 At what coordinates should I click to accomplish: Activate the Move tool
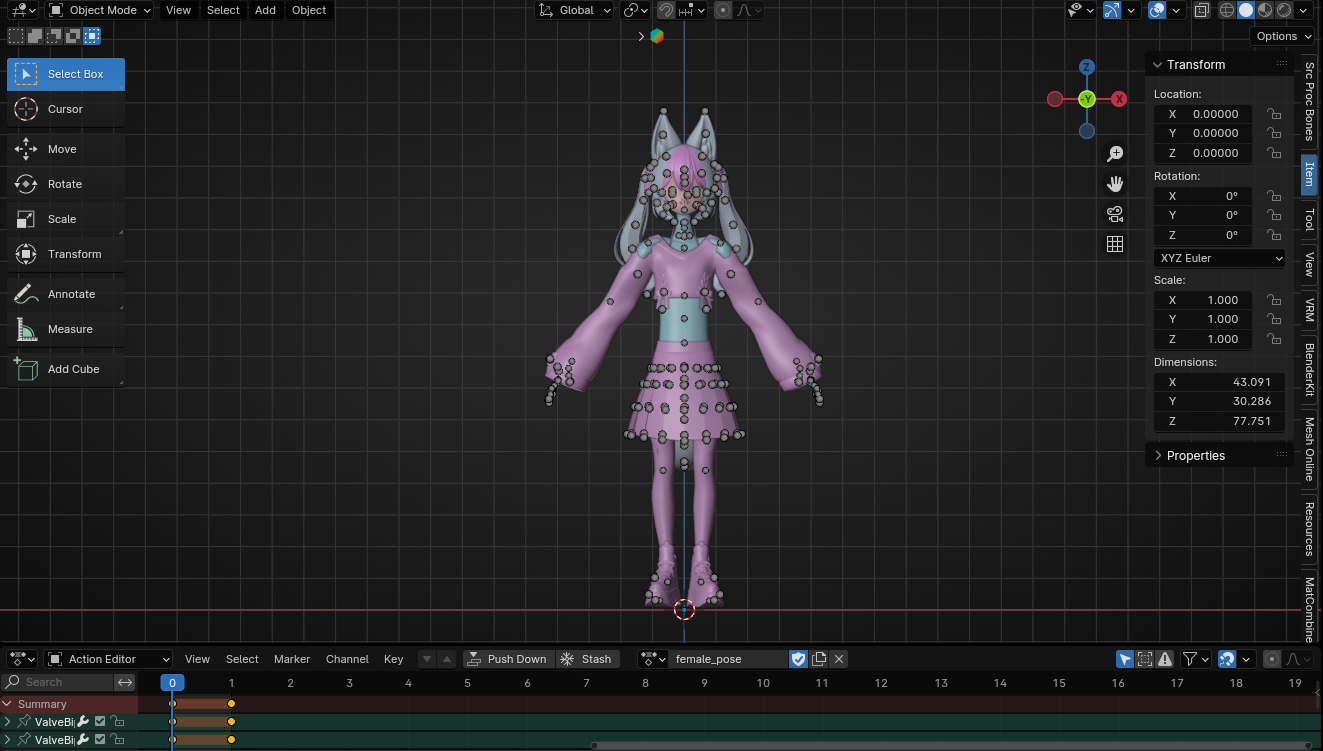(66, 149)
